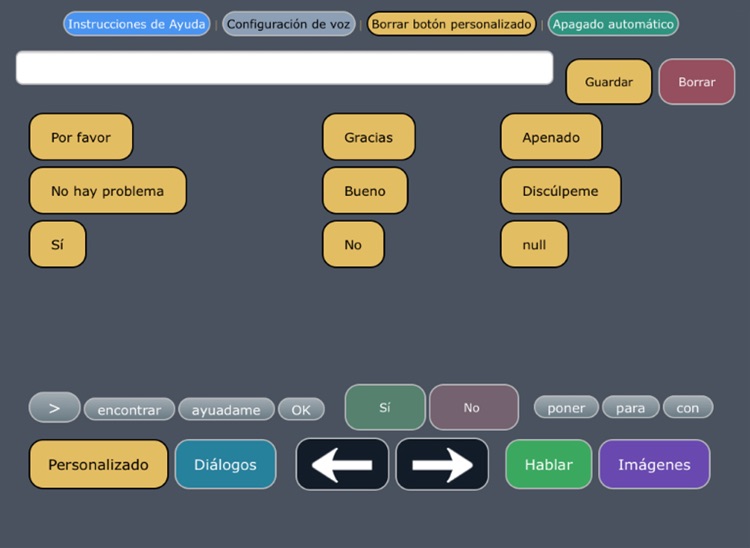
Task: Select the OK word chip
Action: point(301,409)
